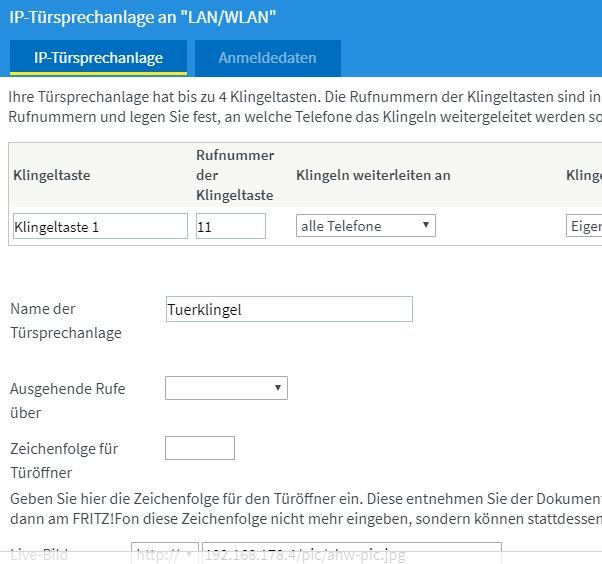Click the "Rufnummer der Klingeltaste" column header

coord(235,175)
